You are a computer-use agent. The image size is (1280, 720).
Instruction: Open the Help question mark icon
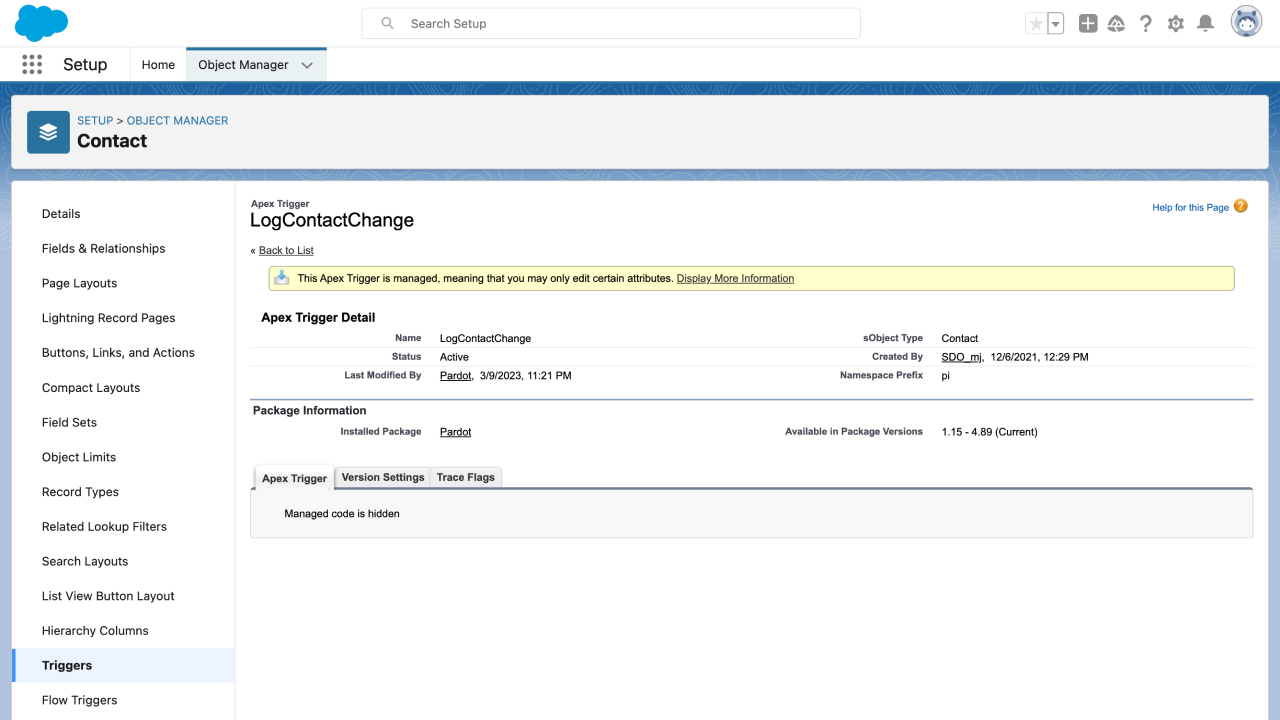point(1146,24)
